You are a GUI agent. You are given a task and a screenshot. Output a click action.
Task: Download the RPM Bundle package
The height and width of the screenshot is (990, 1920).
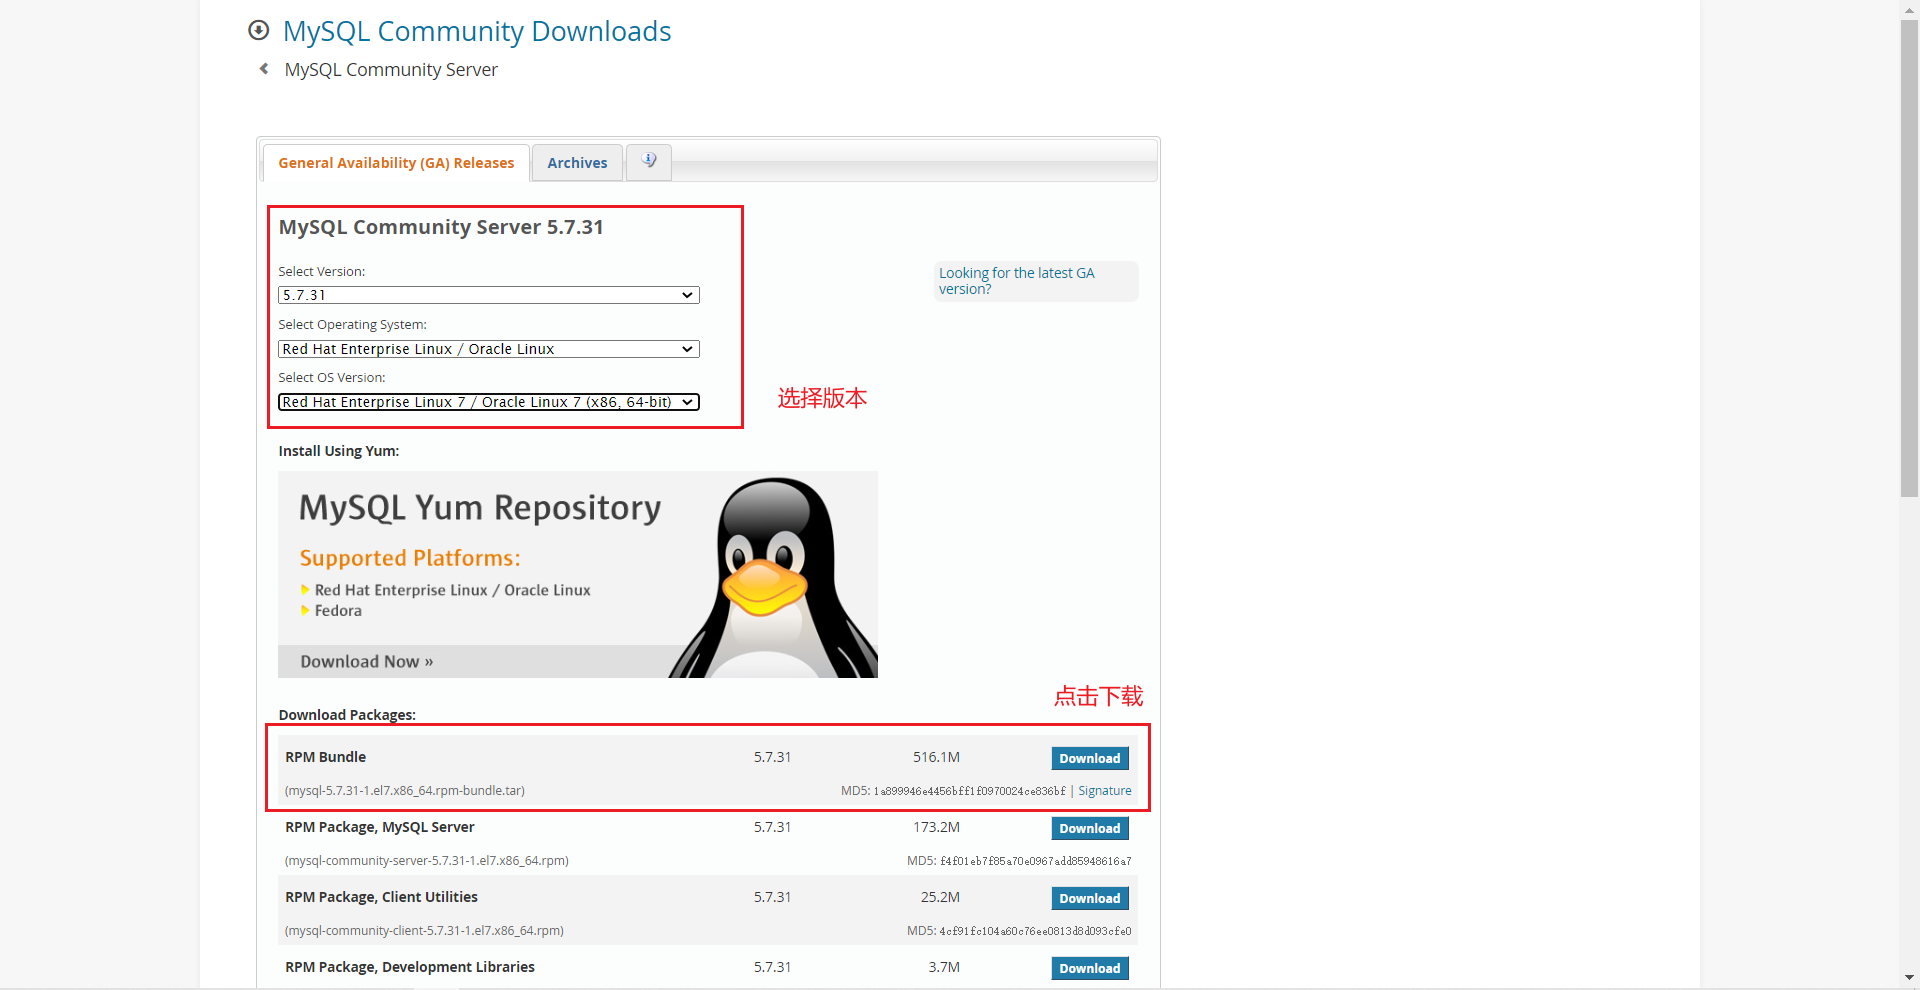click(x=1090, y=759)
